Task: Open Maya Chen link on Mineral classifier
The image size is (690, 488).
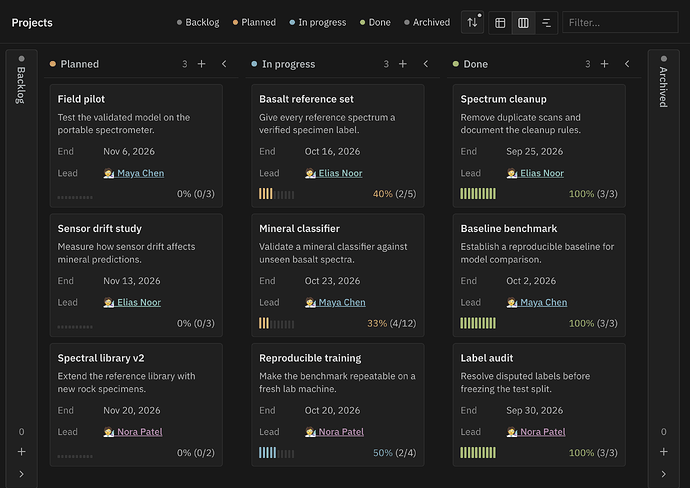Action: pyautogui.click(x=342, y=302)
